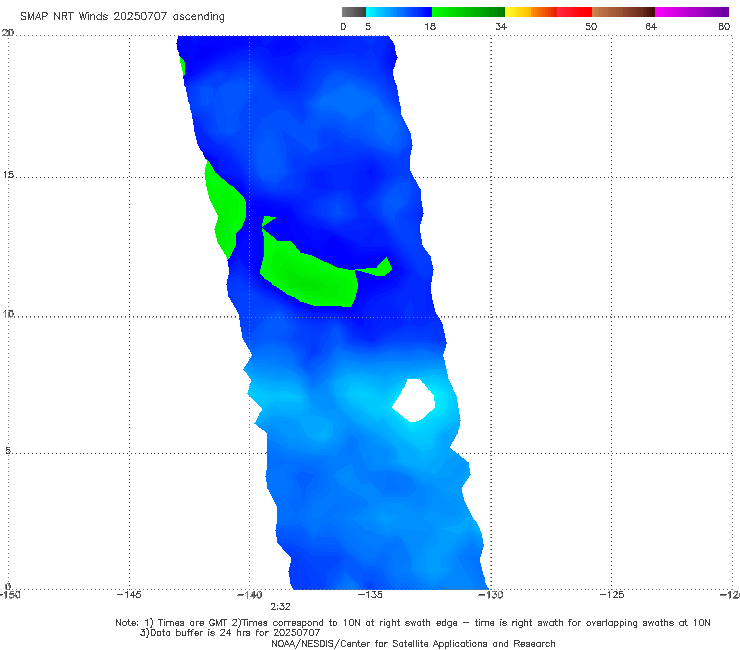Image resolution: width=740 pixels, height=650 pixels.
Task: Click the note line starting "Note: 1) Times are GMT"
Action: (413, 623)
